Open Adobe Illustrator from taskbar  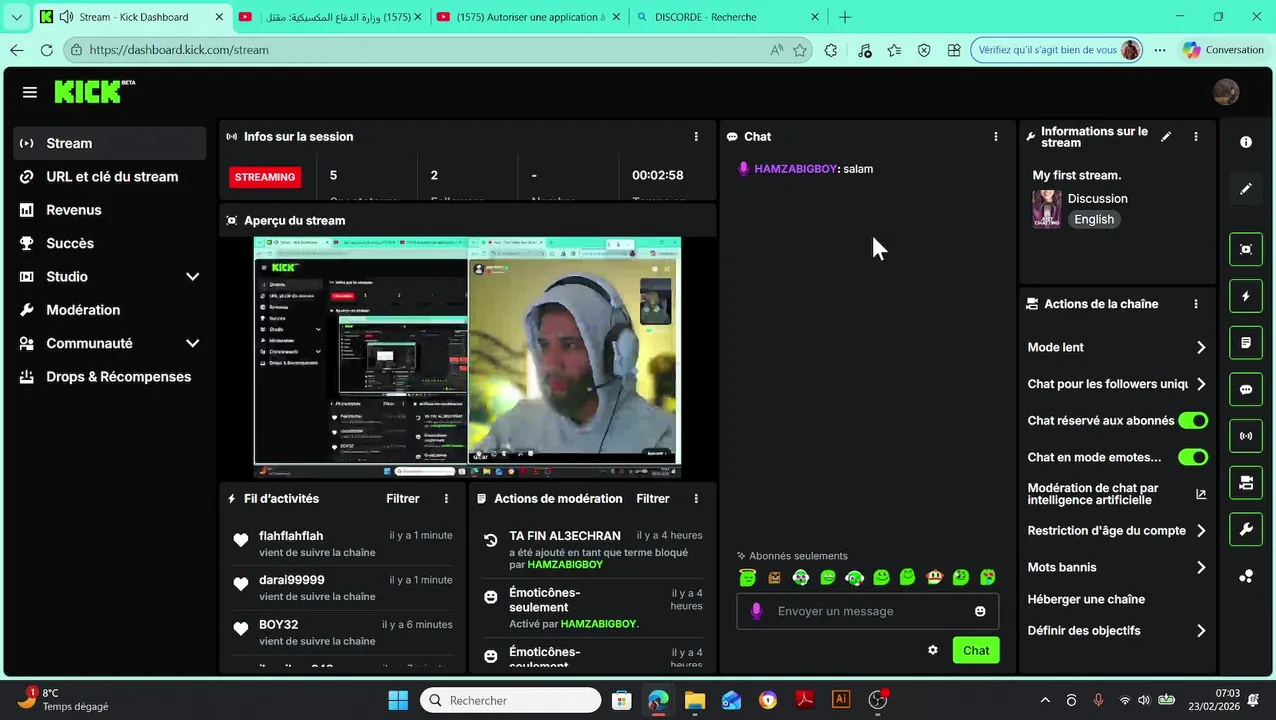[841, 700]
